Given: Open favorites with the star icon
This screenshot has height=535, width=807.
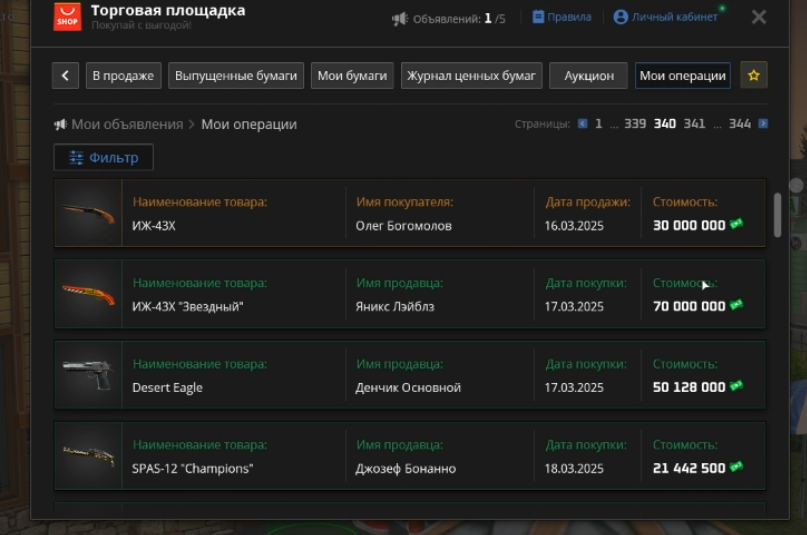Looking at the screenshot, I should coord(754,76).
